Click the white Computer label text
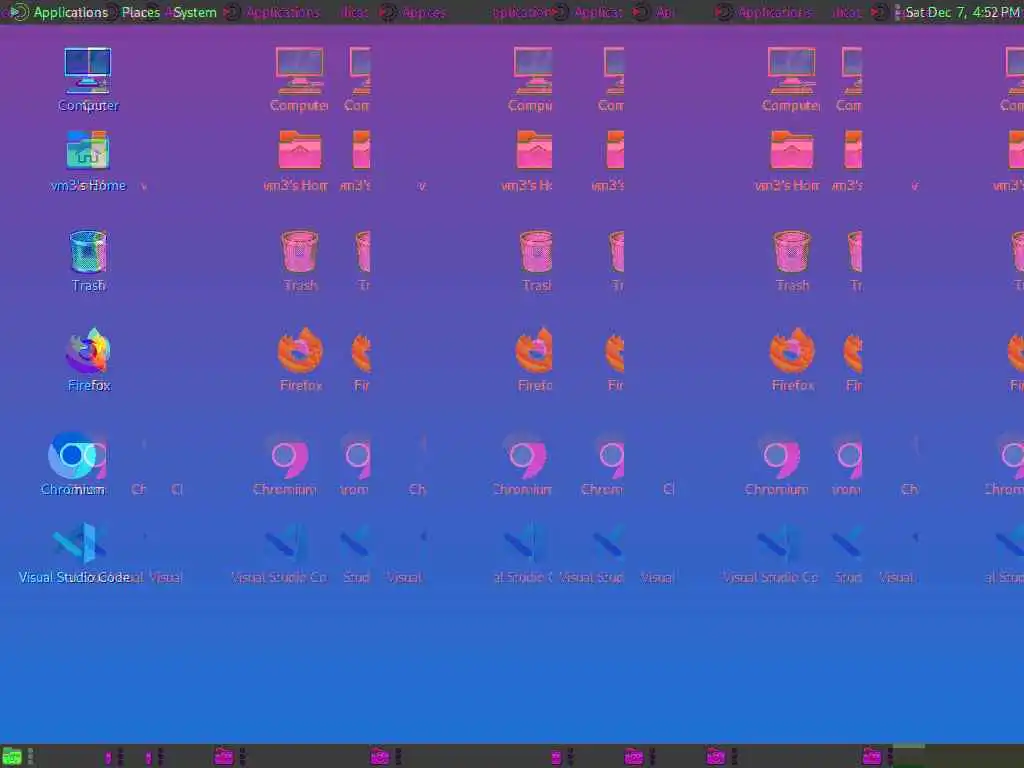This screenshot has width=1024, height=768. pos(88,106)
